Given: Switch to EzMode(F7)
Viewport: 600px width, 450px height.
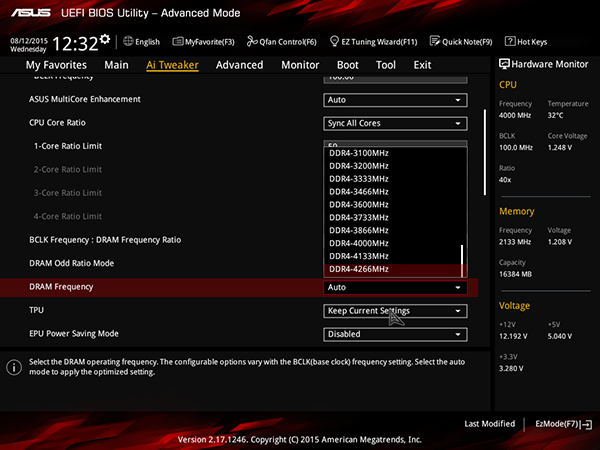Looking at the screenshot, I should pos(564,424).
